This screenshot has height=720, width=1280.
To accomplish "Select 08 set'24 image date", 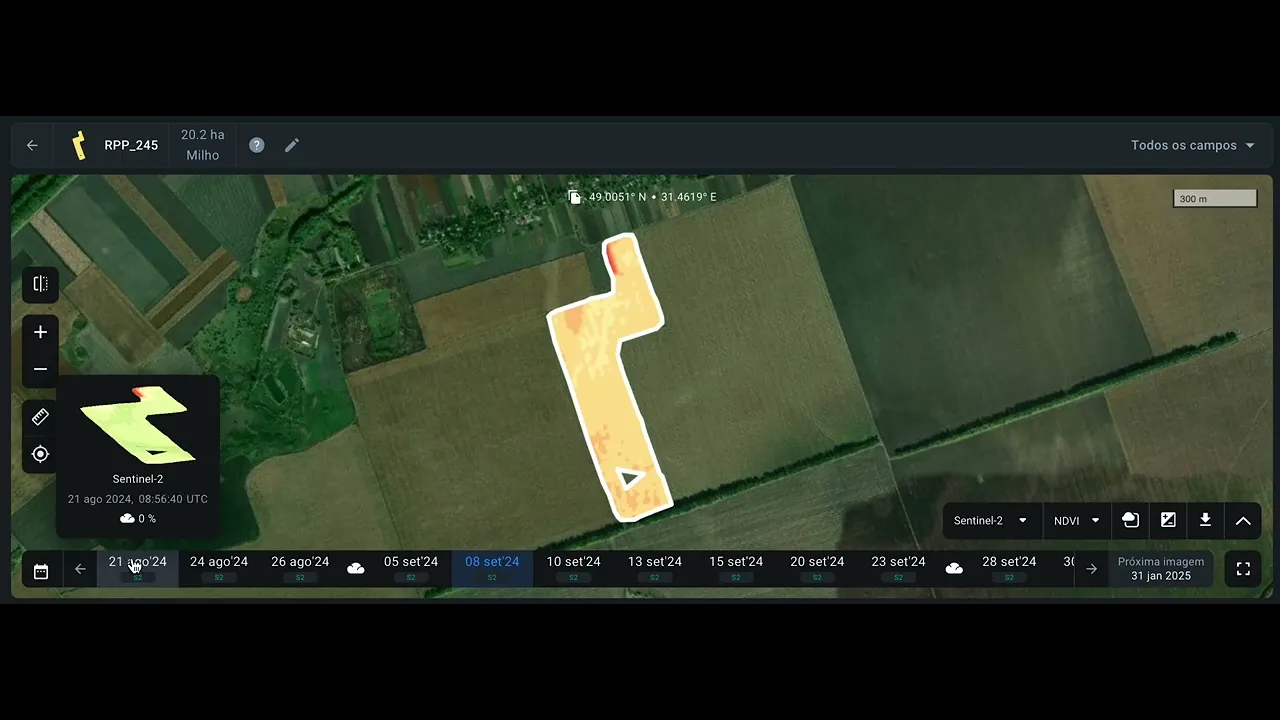I will click(x=492, y=568).
